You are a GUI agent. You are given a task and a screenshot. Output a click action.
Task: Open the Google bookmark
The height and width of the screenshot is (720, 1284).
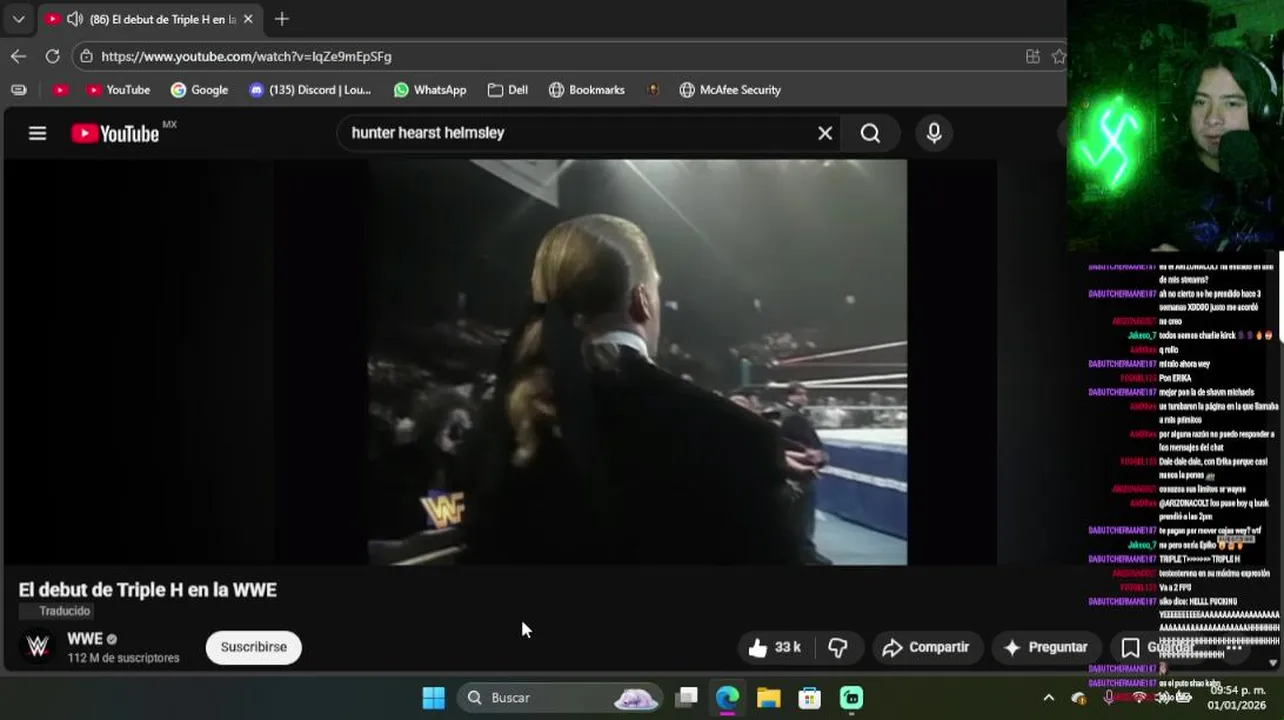point(199,90)
